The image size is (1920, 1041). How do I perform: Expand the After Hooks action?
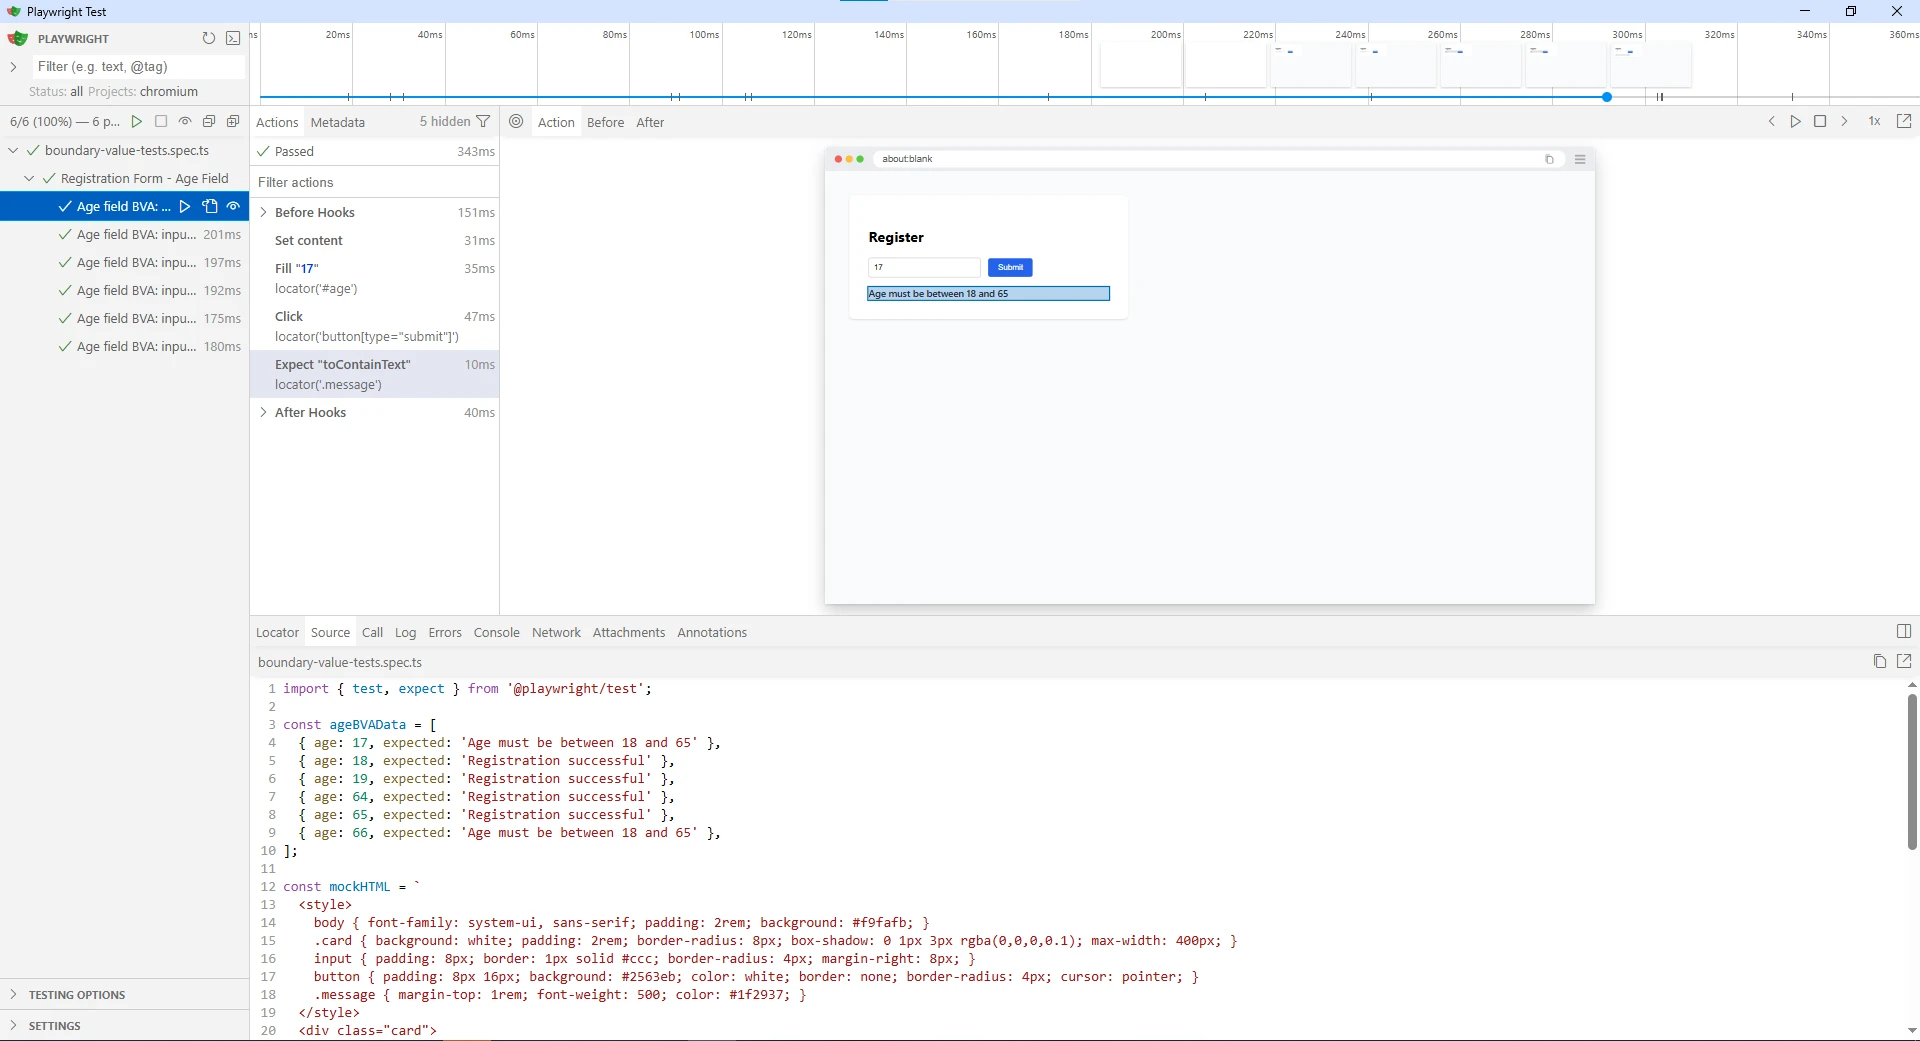point(263,412)
